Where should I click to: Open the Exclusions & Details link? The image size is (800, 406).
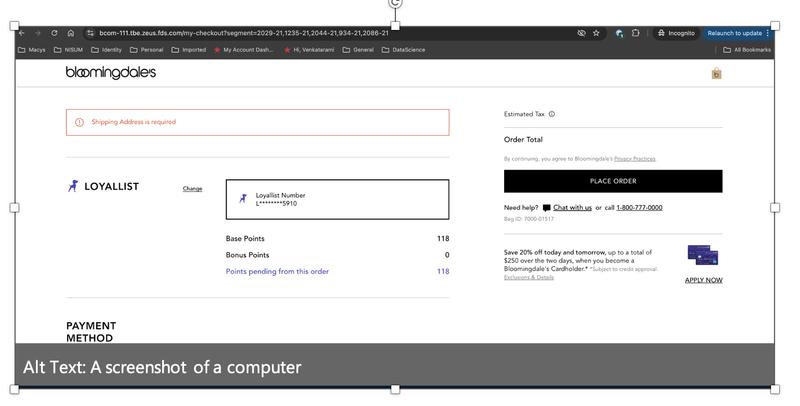529,277
